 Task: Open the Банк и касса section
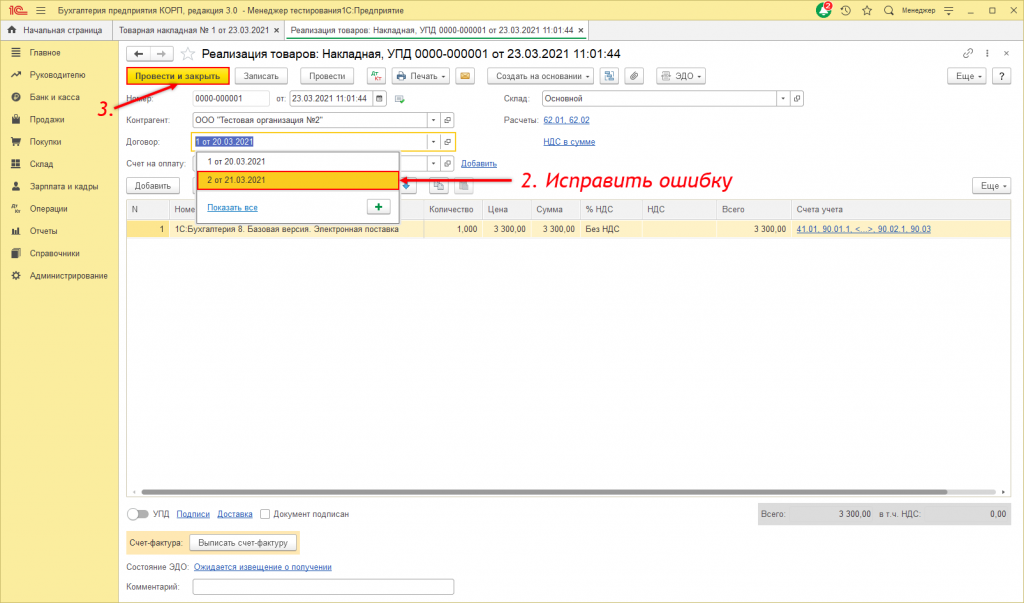pos(54,97)
